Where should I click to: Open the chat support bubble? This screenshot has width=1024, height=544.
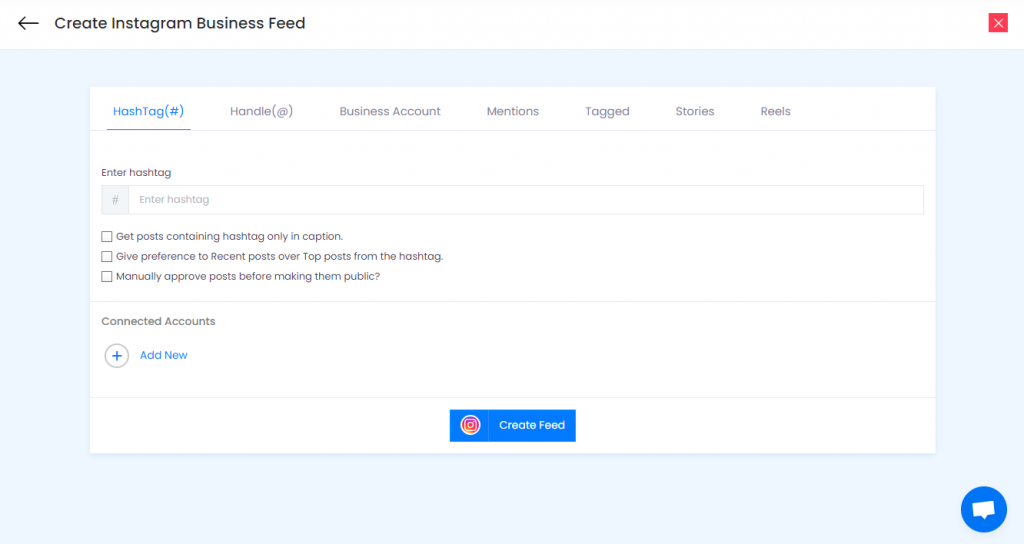(x=984, y=509)
